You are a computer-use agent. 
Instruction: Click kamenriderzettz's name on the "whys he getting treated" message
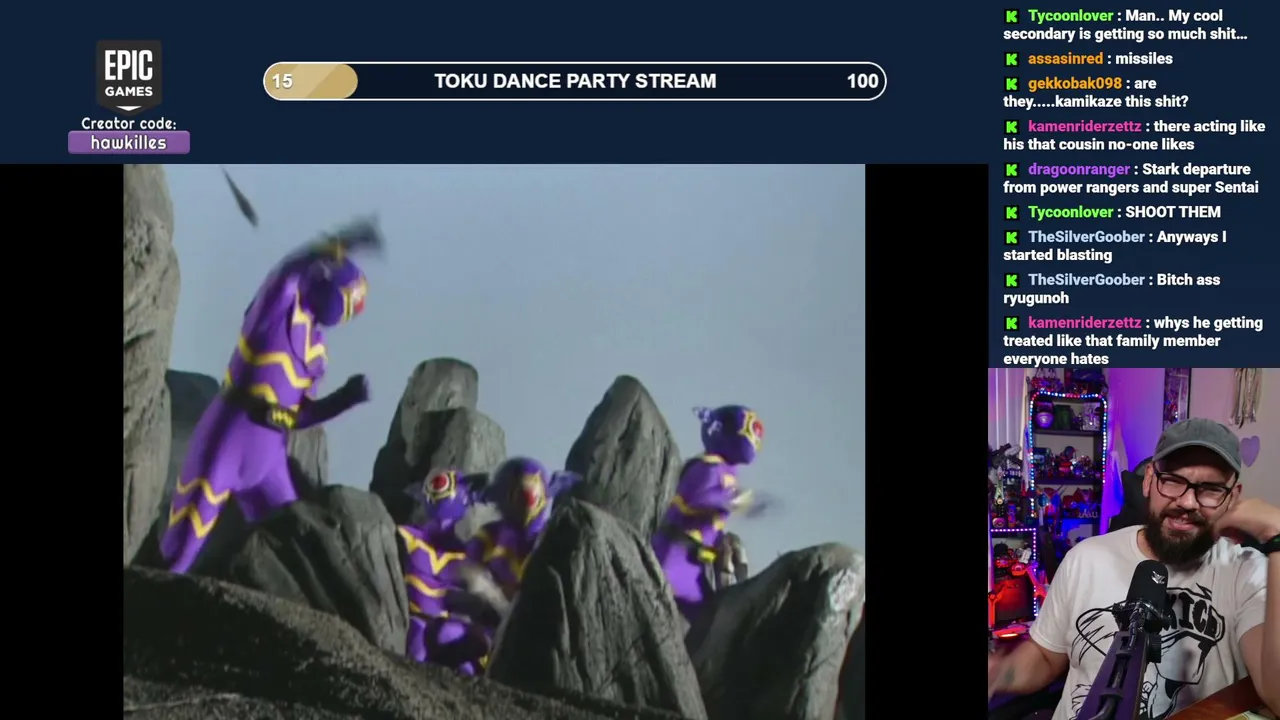[1084, 323]
